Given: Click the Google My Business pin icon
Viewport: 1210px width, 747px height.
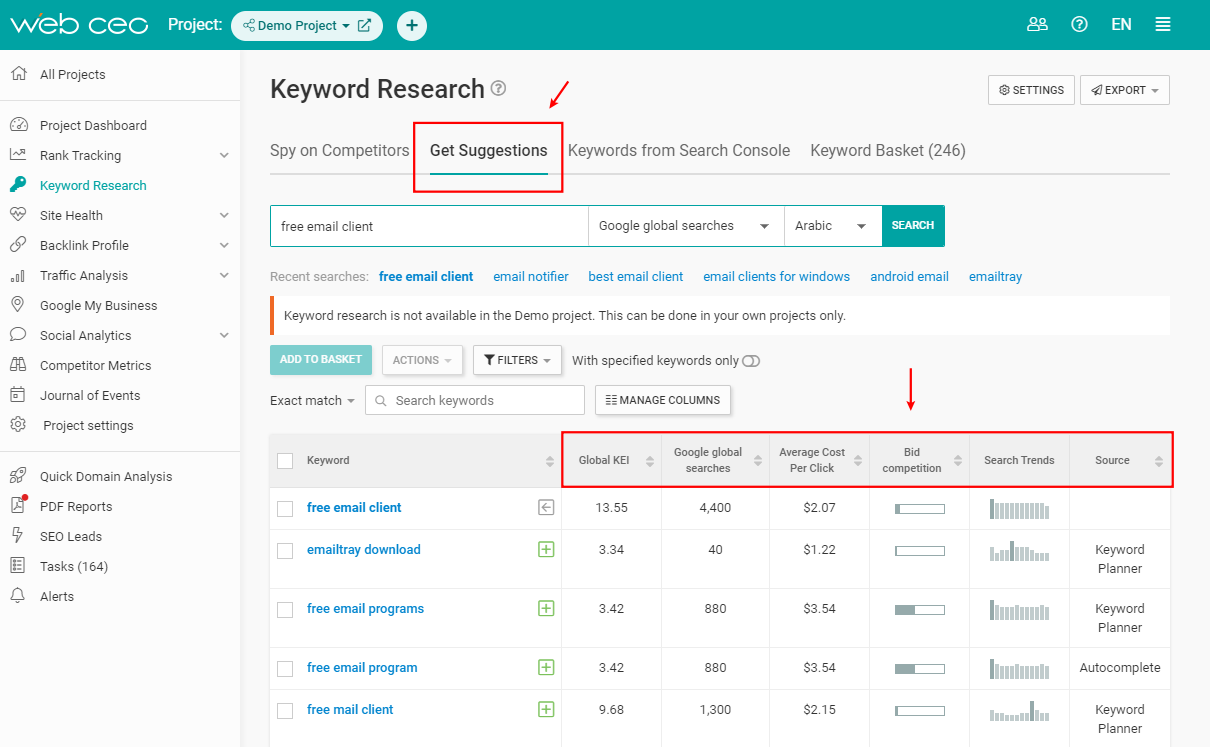Looking at the screenshot, I should click(18, 305).
